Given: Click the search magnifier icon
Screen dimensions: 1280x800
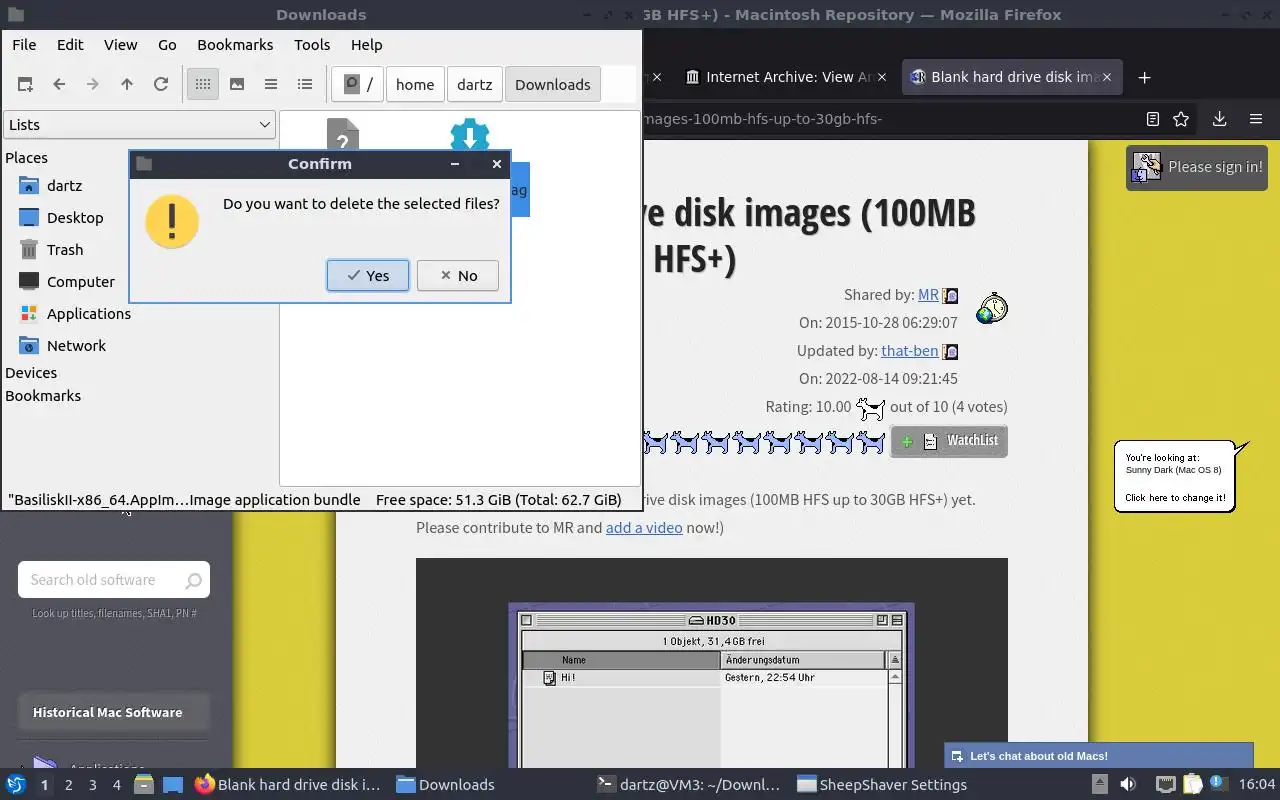Looking at the screenshot, I should 193,580.
